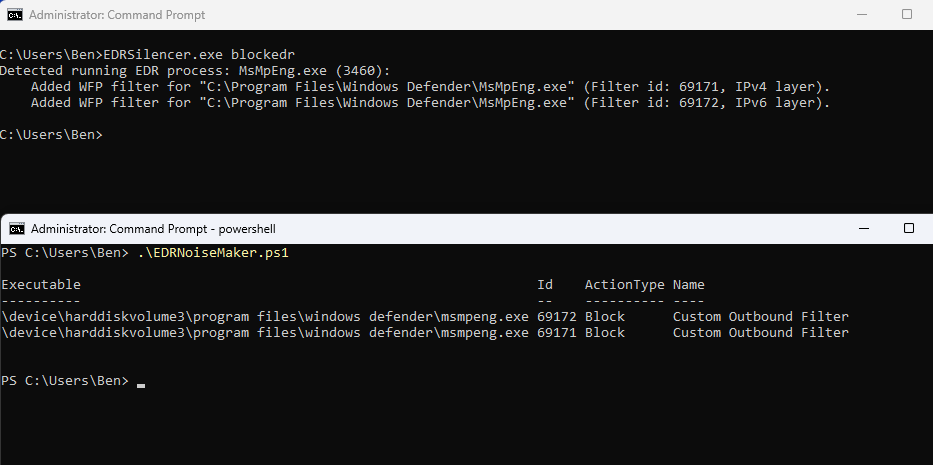933x465 pixels.
Task: Click the blinking cursor at the PowerShell prompt
Action: click(141, 383)
